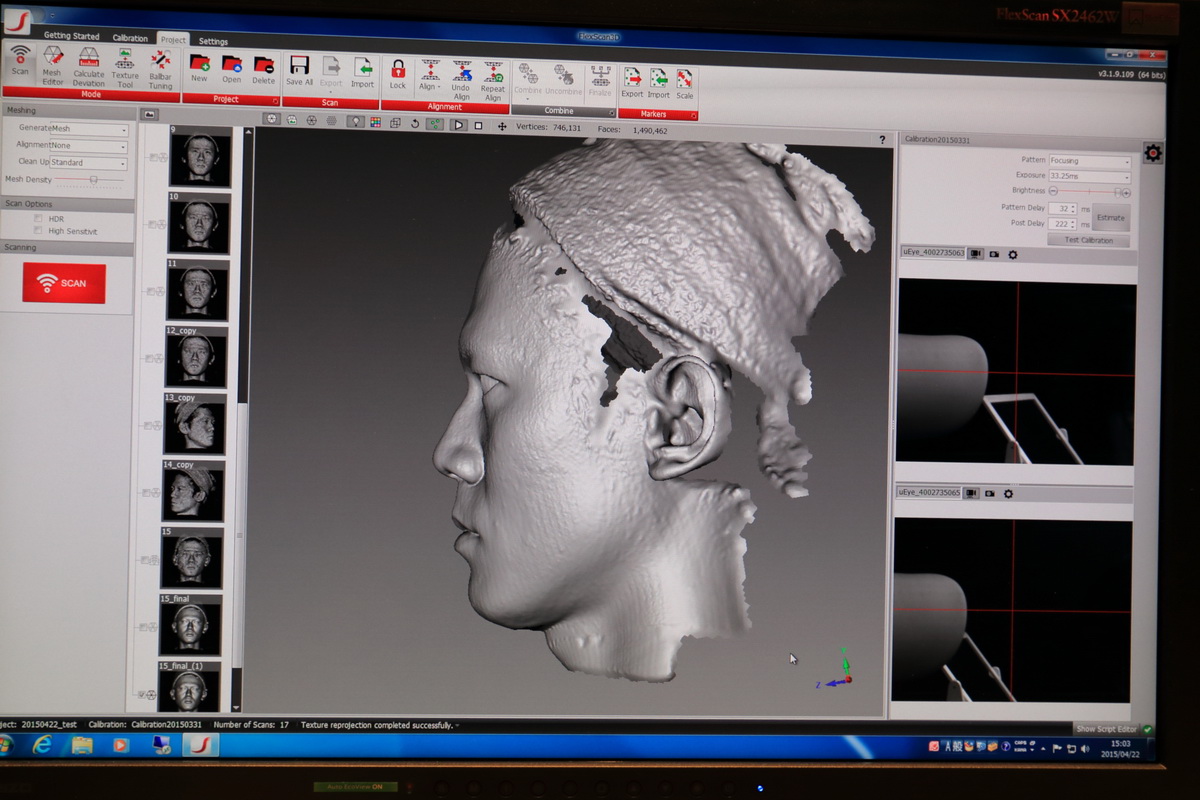Enable the HDR scan option
Image resolution: width=1200 pixels, height=800 pixels.
39,218
